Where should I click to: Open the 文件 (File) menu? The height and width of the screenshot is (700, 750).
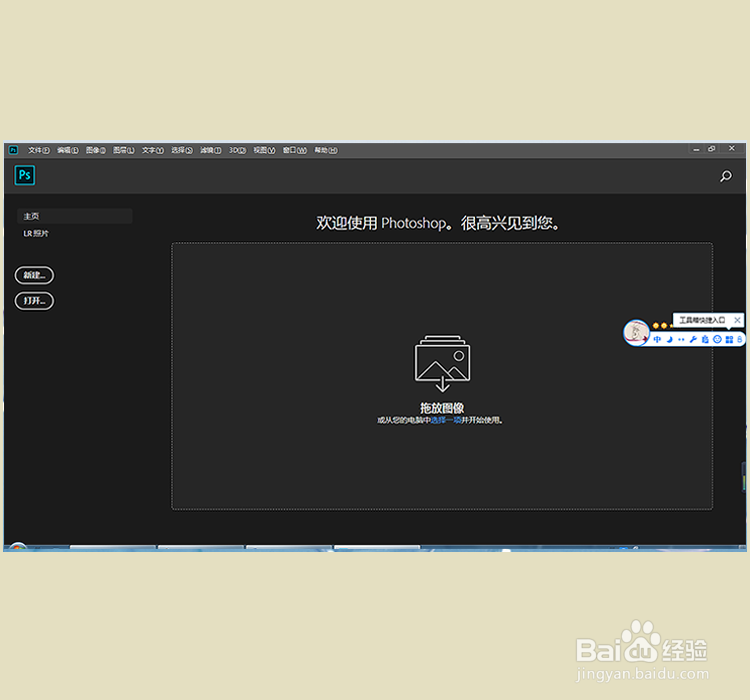coord(39,150)
